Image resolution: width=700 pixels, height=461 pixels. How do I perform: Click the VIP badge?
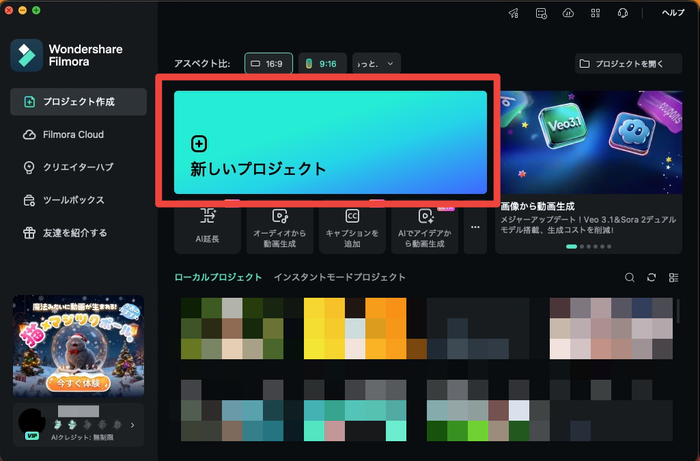tap(32, 436)
